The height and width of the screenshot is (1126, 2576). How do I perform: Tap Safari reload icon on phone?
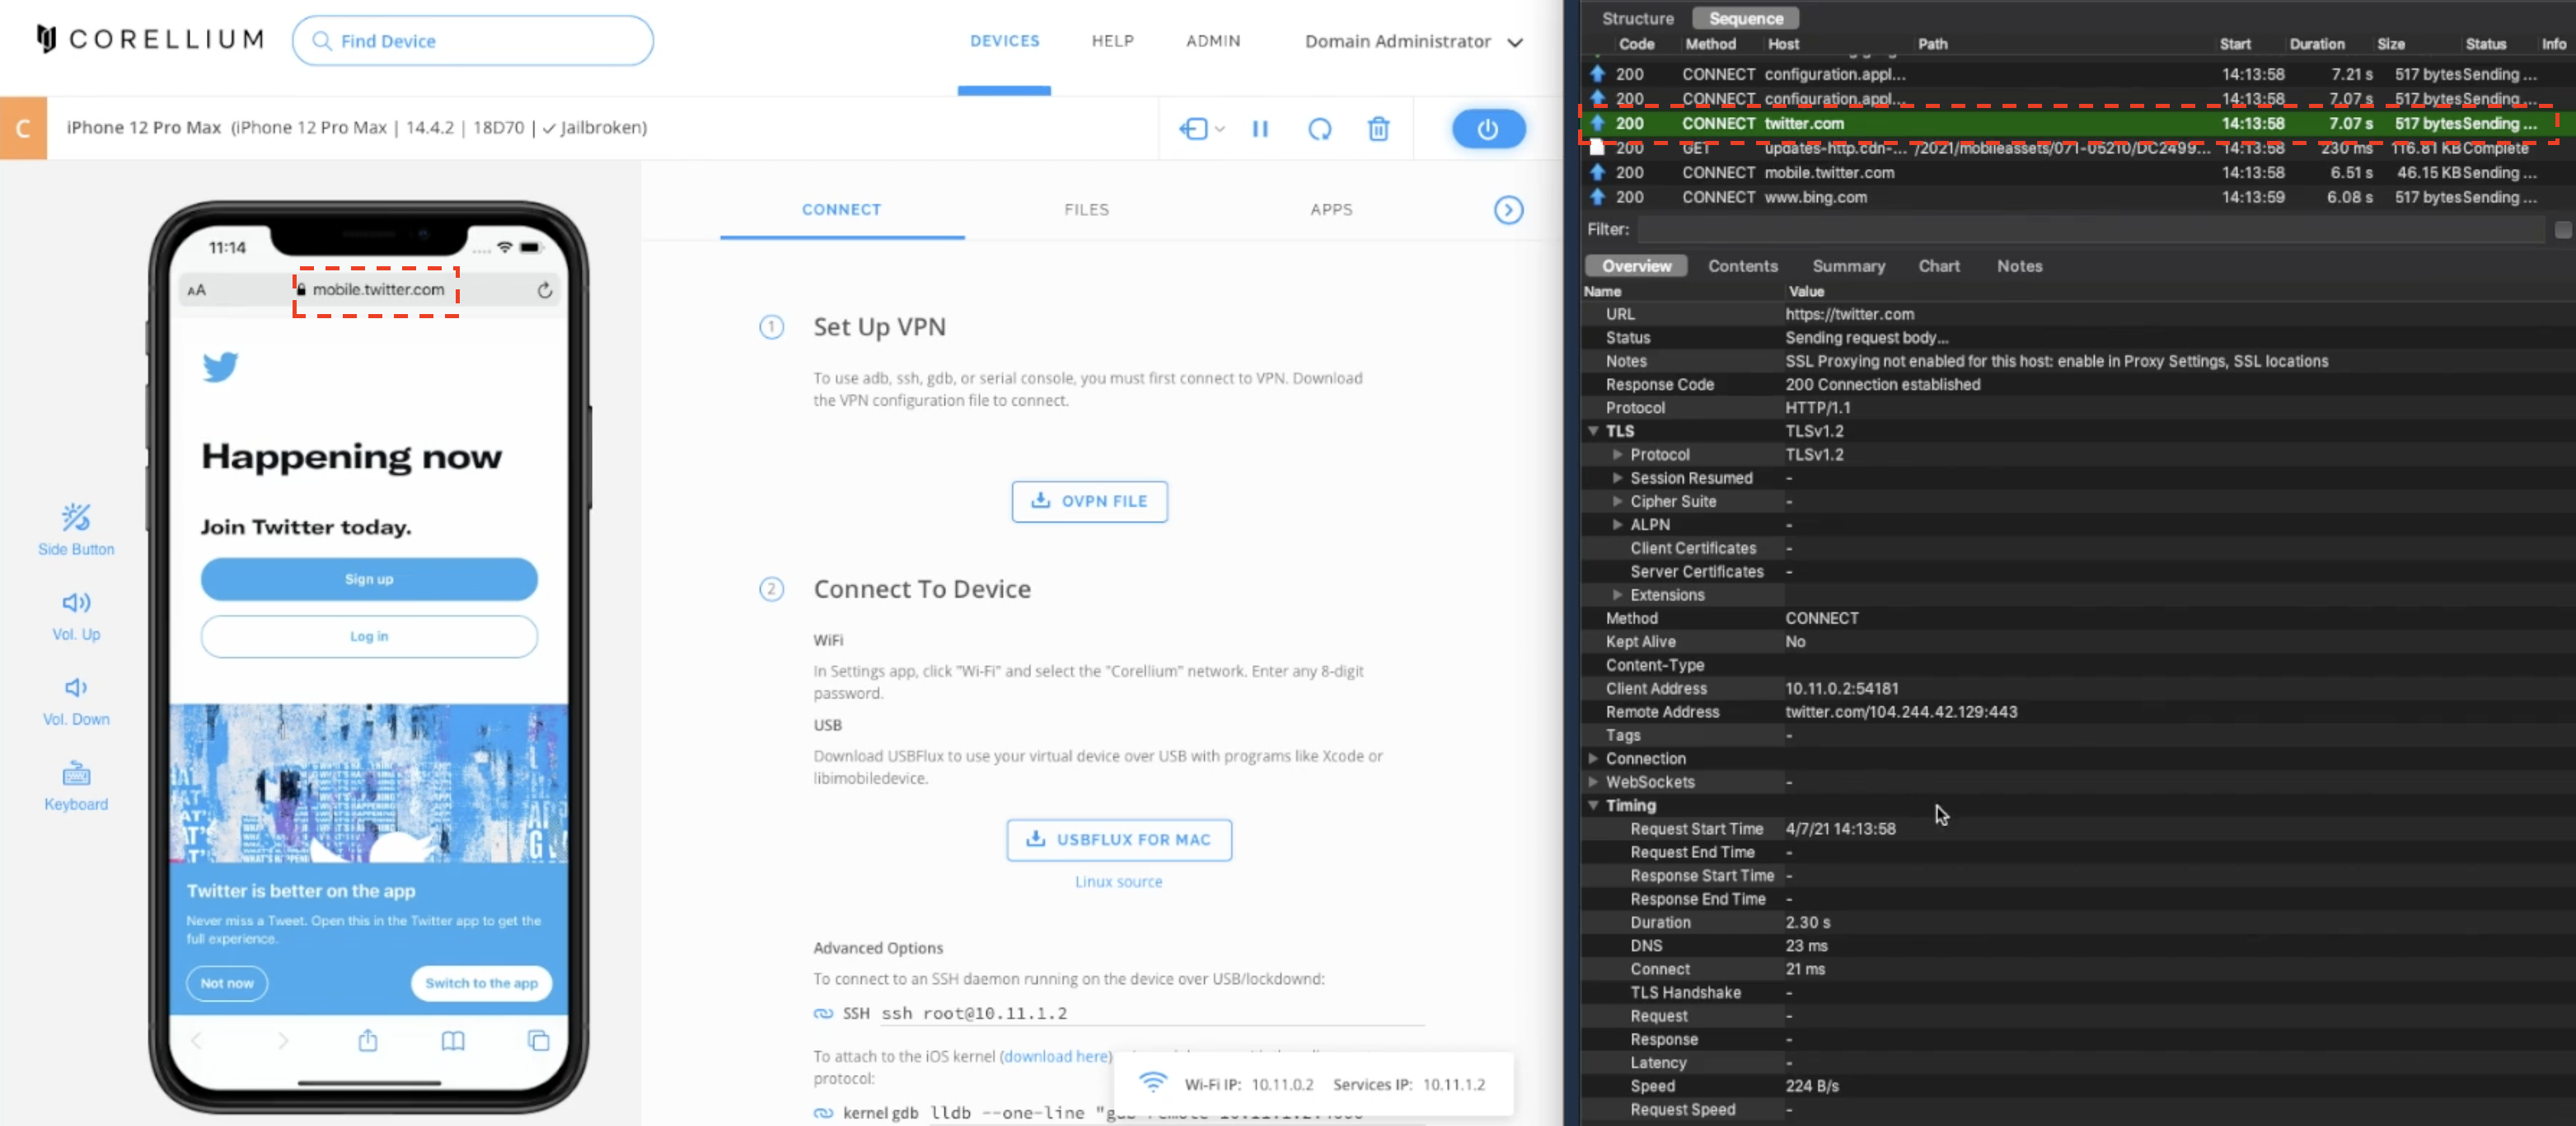coord(544,290)
